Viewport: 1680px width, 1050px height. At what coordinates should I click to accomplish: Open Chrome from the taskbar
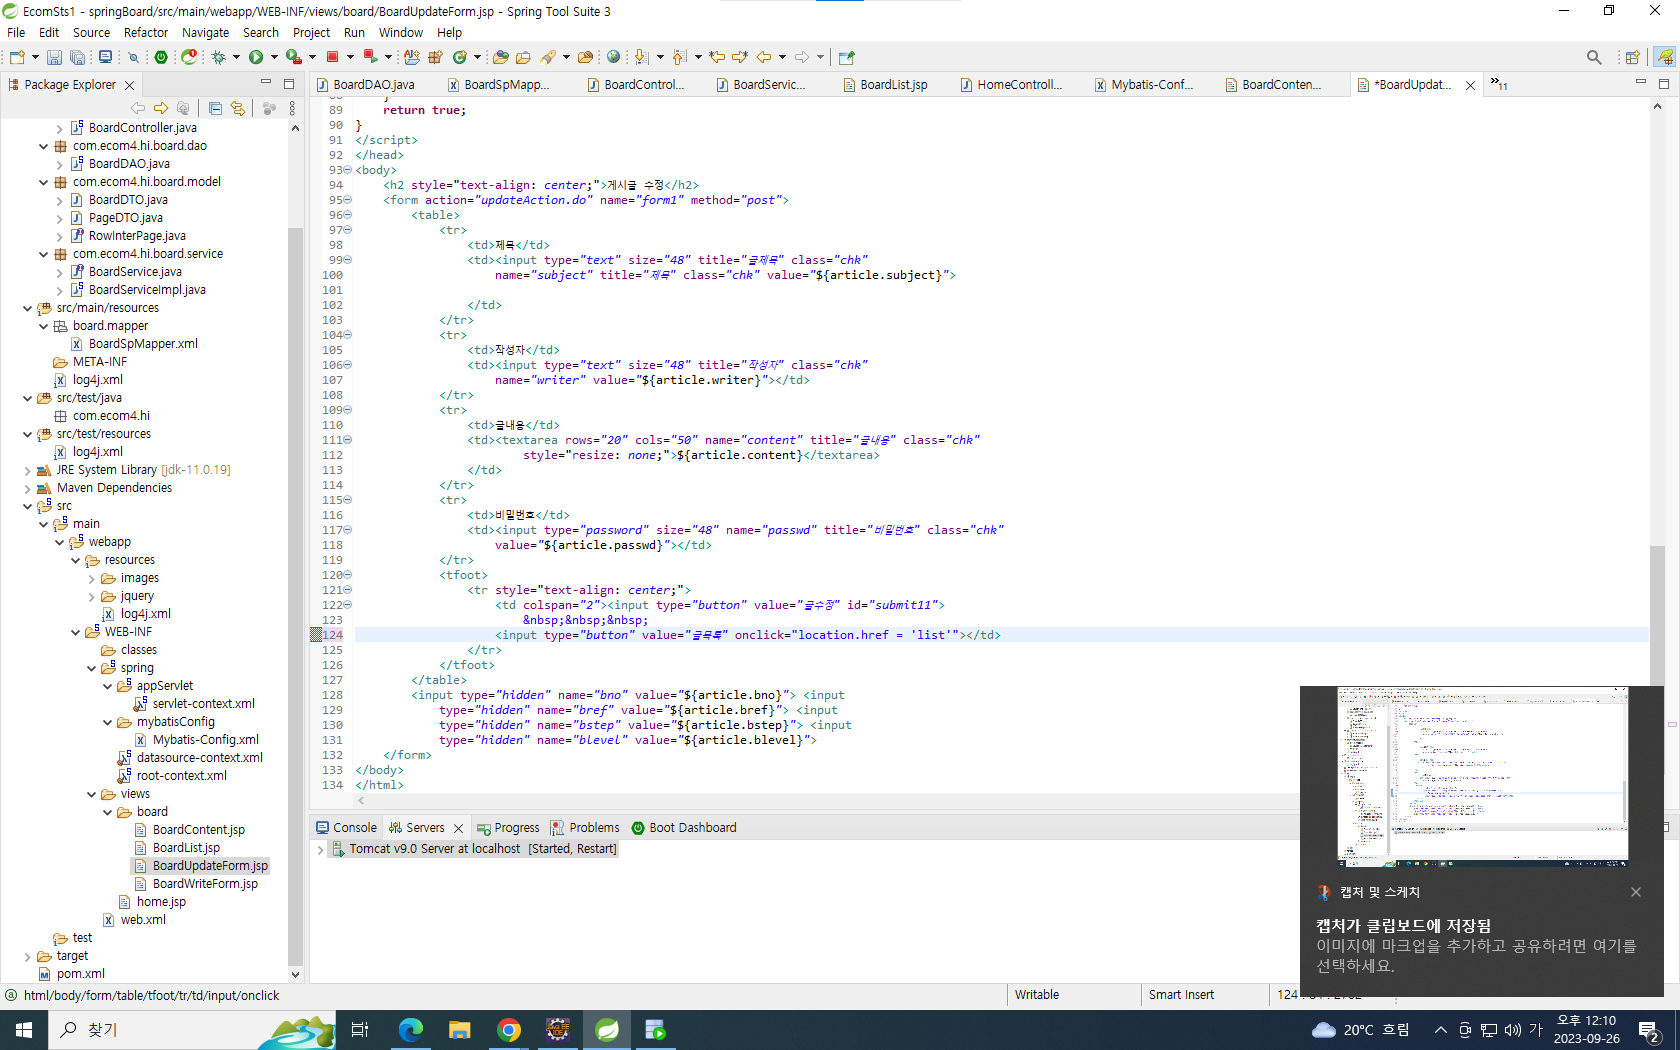(509, 1030)
